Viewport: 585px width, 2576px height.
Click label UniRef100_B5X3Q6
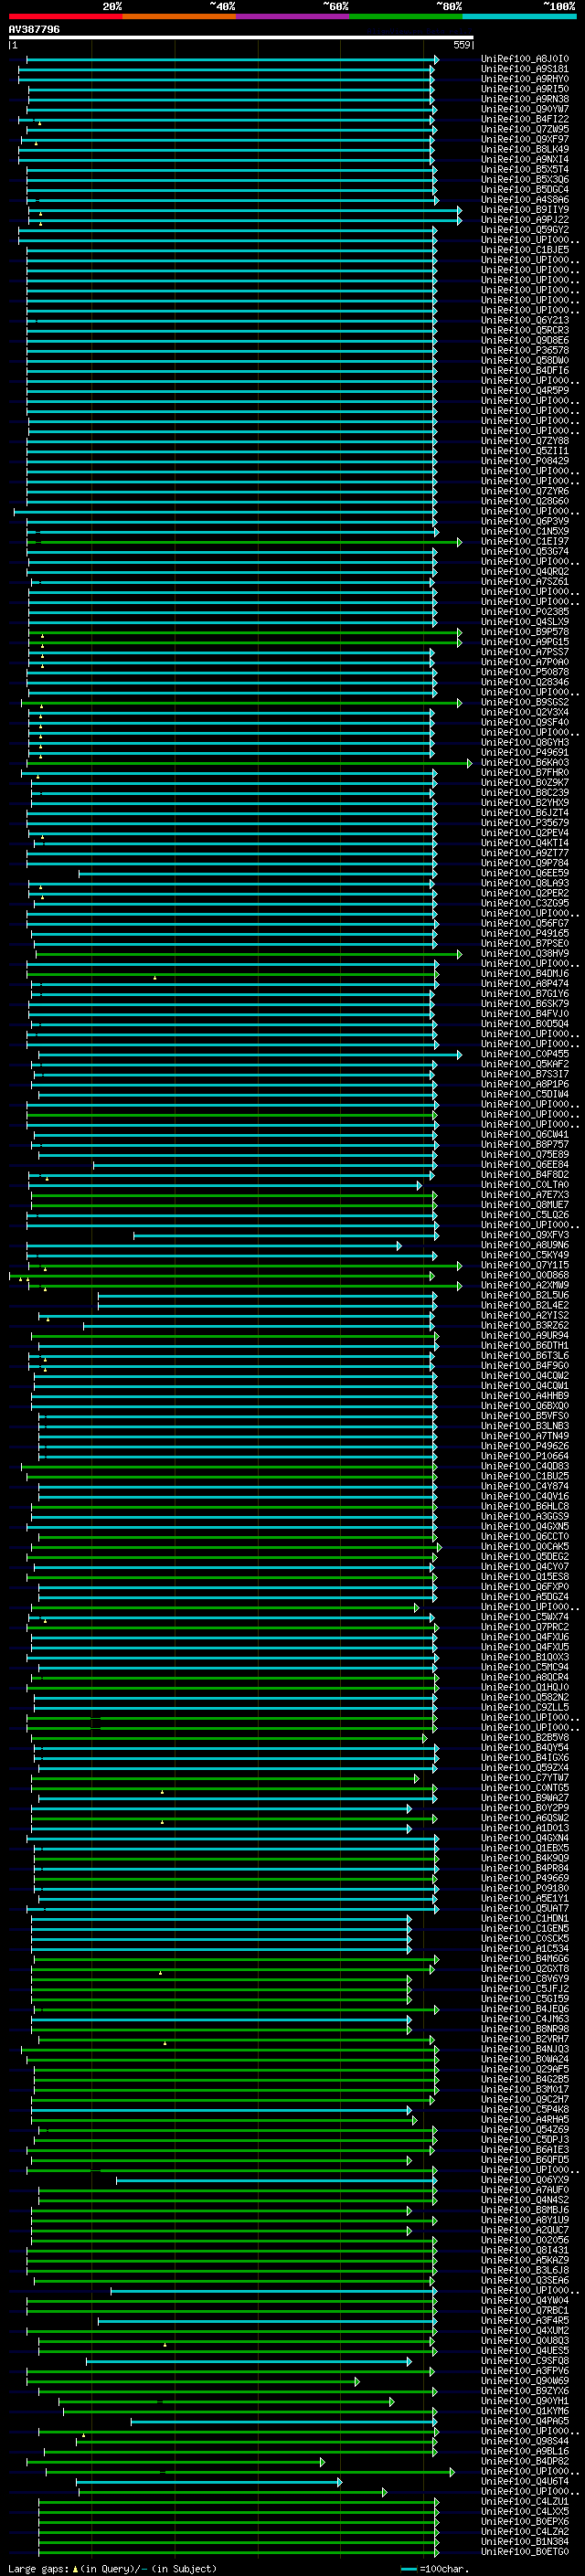click(x=525, y=179)
